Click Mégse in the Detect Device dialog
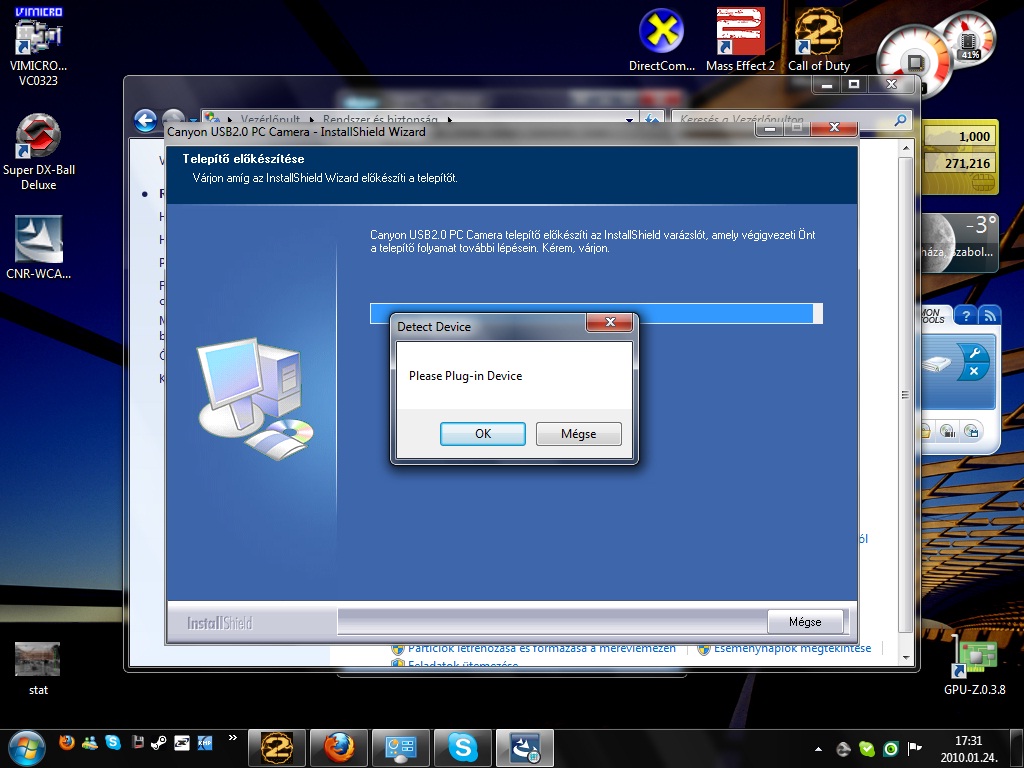 [579, 434]
